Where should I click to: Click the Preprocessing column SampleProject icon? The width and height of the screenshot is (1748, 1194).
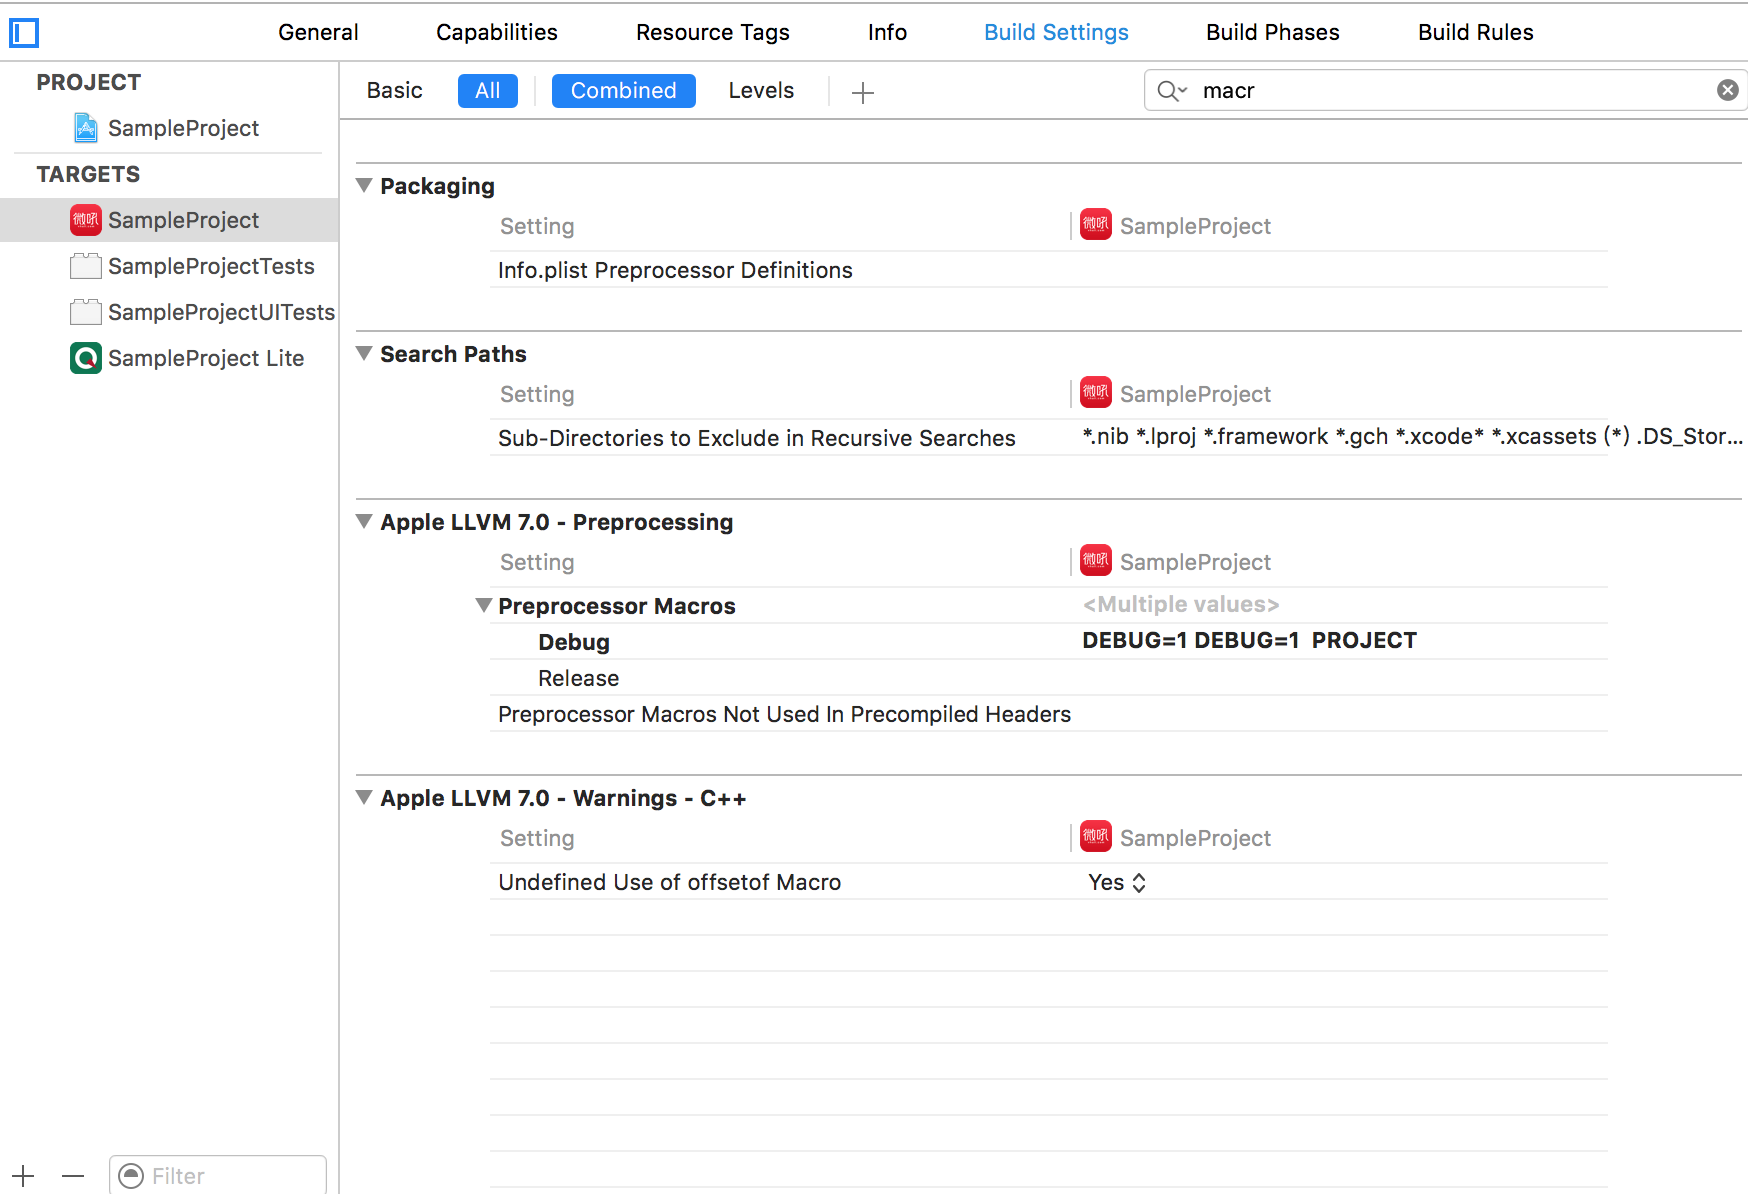pos(1096,561)
